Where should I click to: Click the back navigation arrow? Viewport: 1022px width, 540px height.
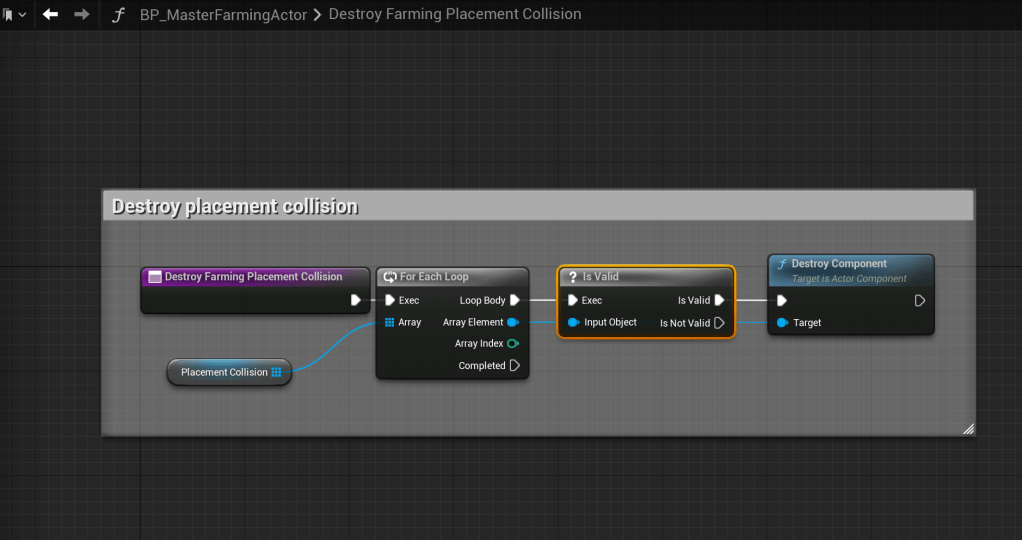coord(50,15)
